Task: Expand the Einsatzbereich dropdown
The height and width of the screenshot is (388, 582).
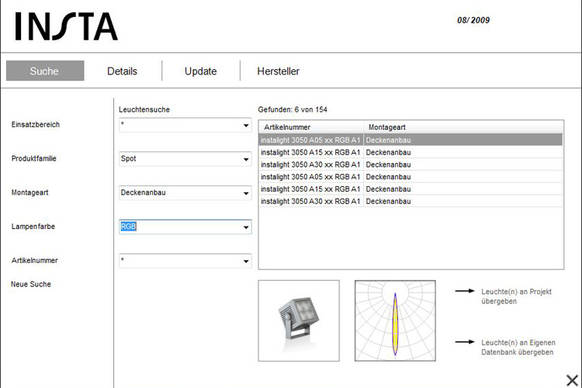Action: click(246, 125)
